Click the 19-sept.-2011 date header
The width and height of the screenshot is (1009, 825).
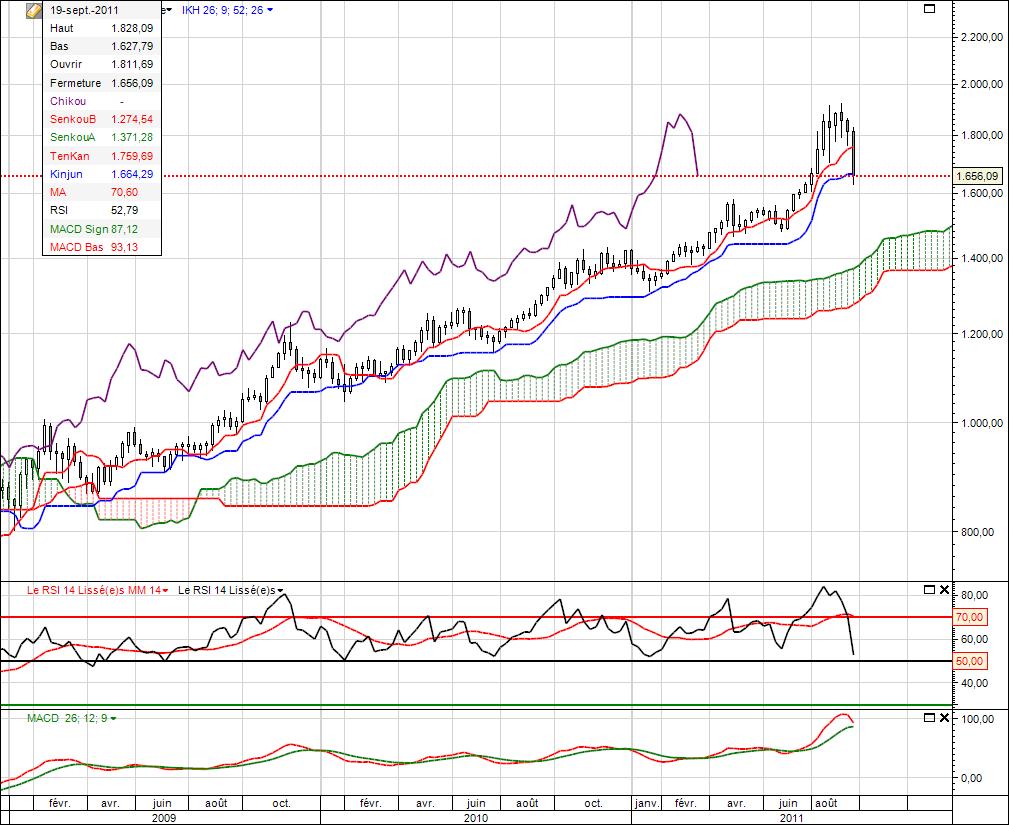pyautogui.click(x=86, y=10)
